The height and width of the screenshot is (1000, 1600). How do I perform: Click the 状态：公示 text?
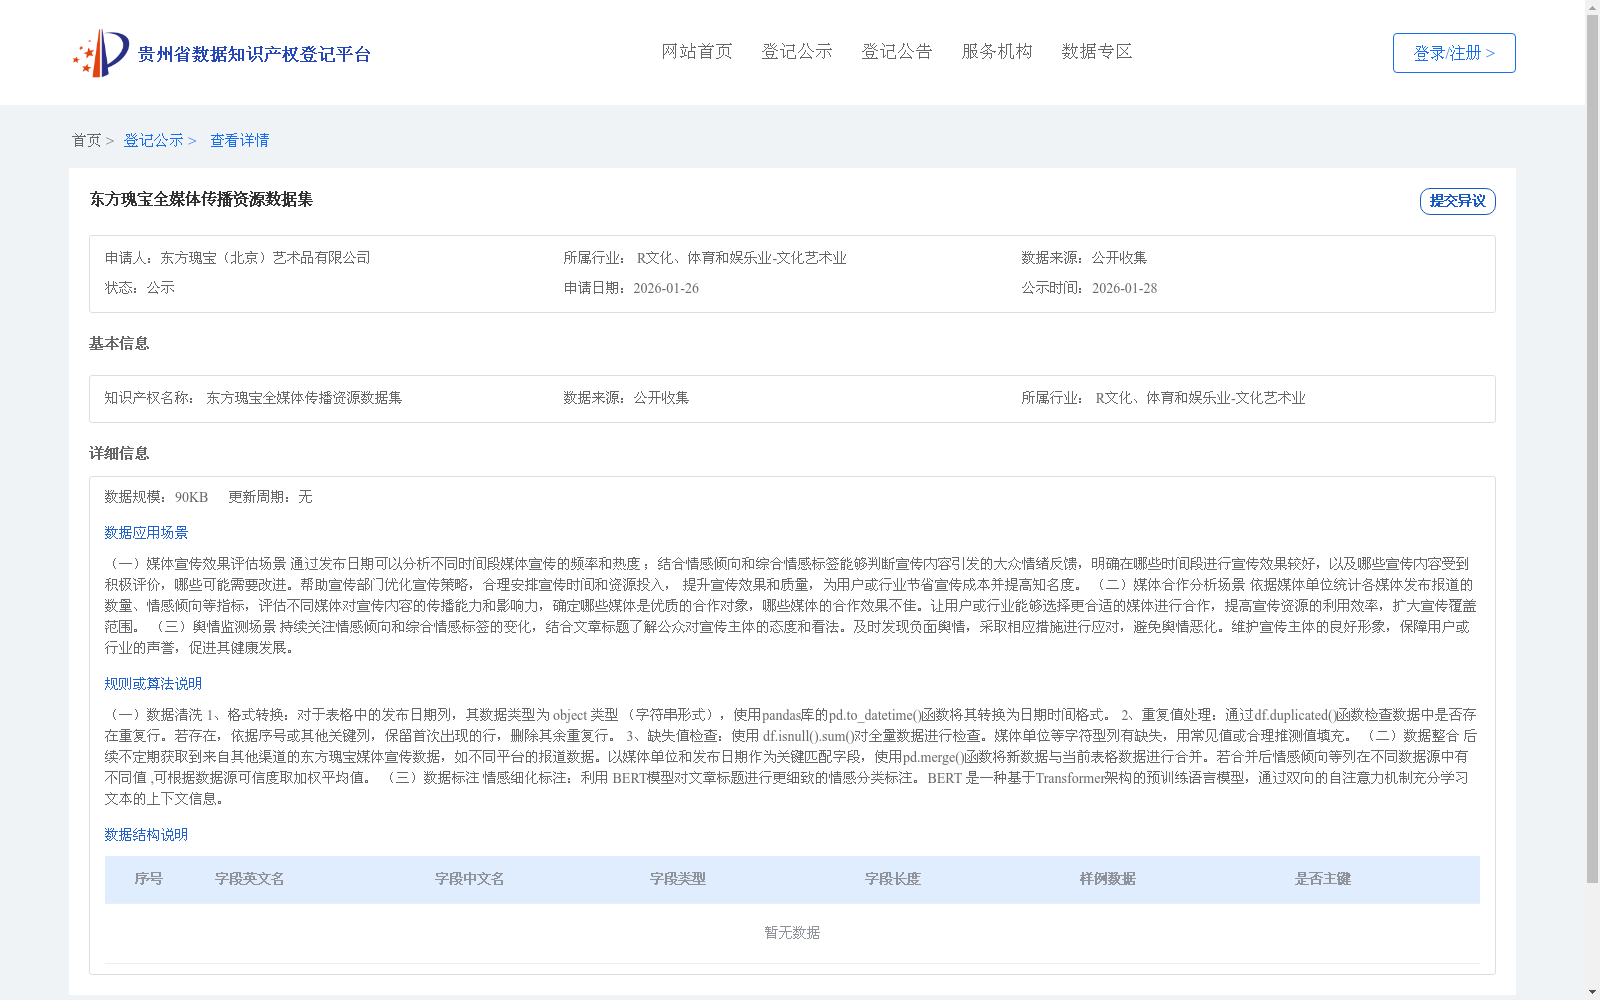(140, 288)
